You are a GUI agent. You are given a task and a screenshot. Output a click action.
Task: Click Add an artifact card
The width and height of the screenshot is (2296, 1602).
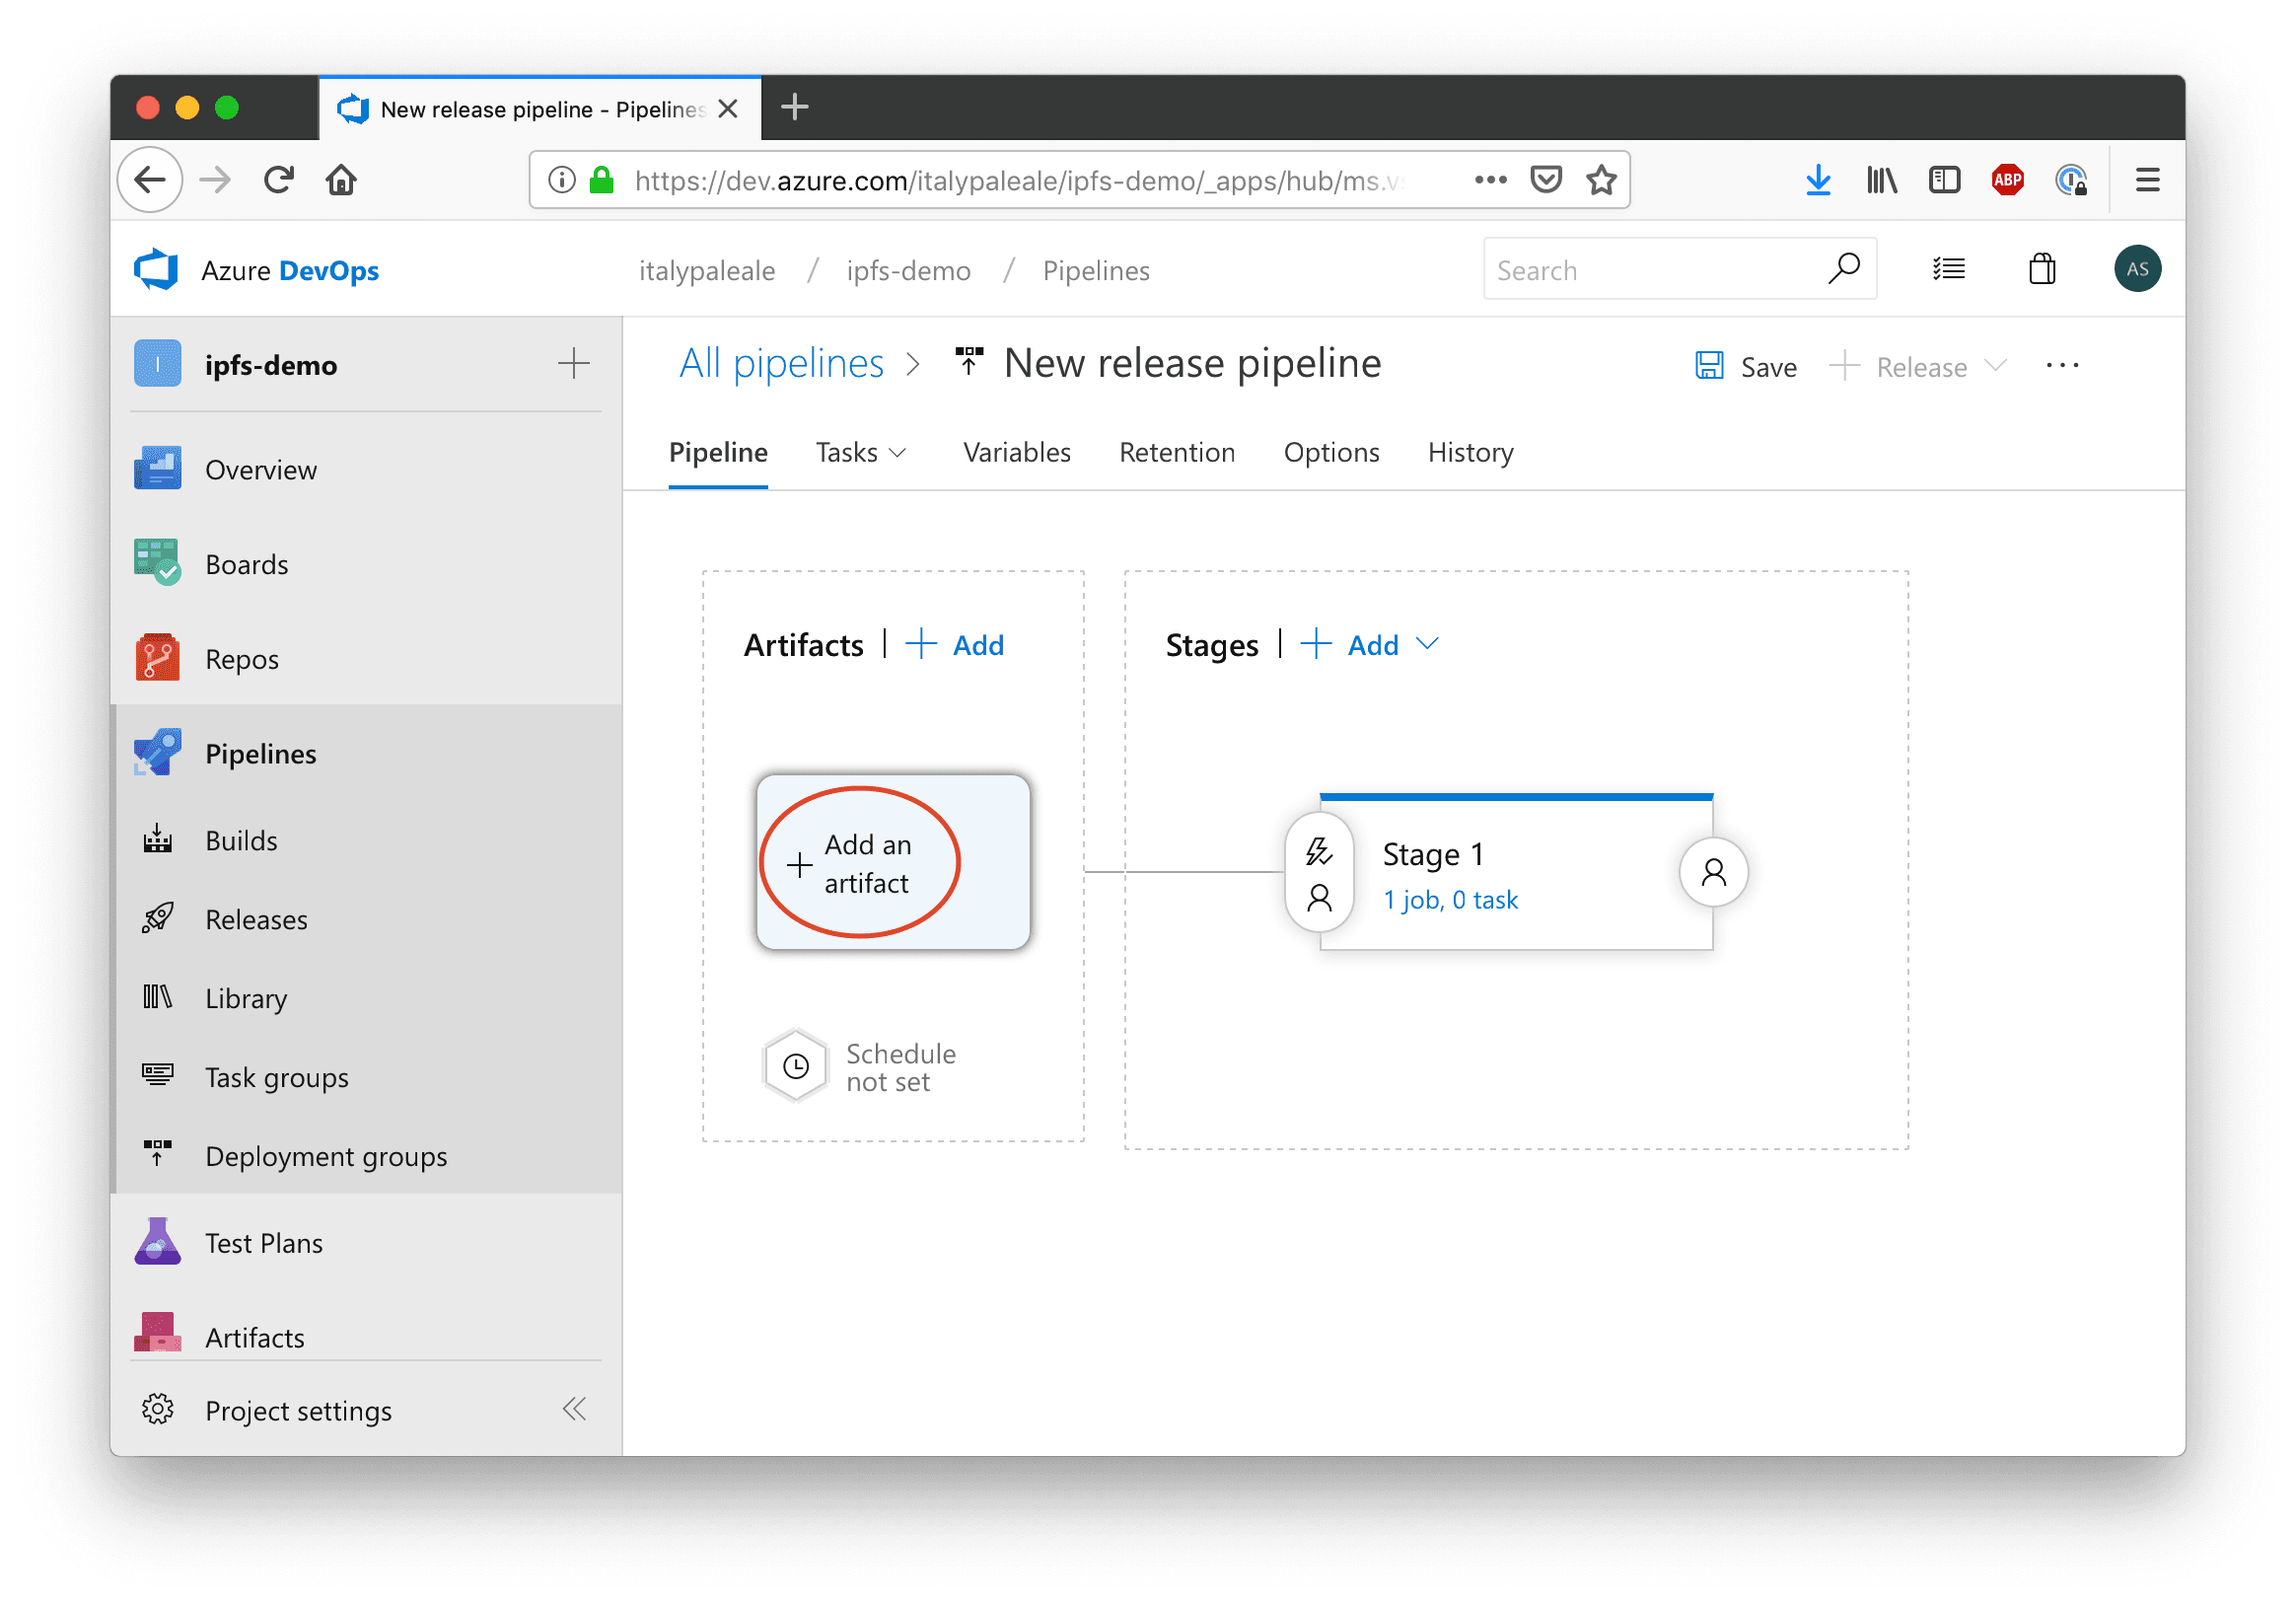pos(893,863)
